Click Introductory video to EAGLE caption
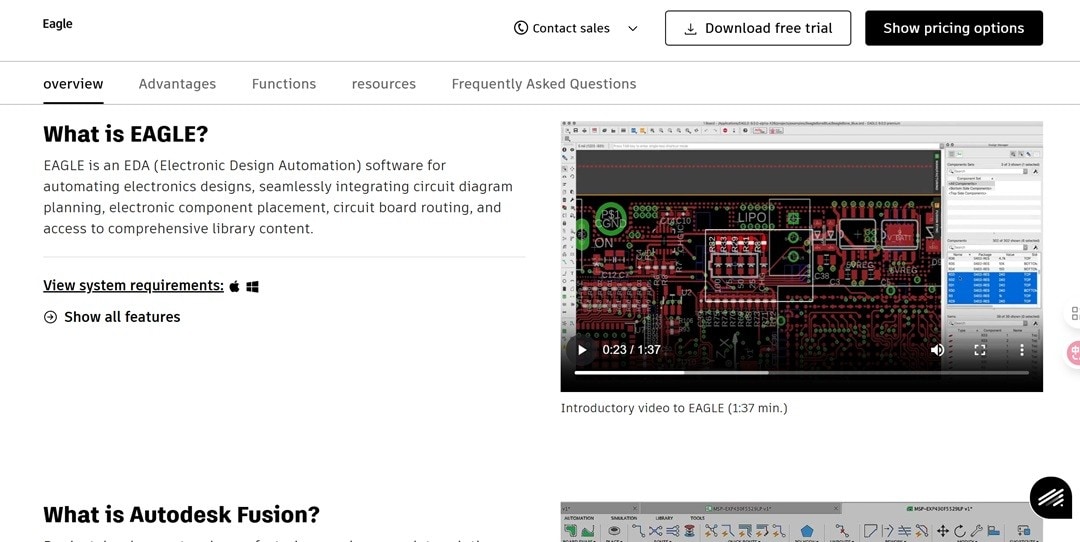 pos(674,408)
